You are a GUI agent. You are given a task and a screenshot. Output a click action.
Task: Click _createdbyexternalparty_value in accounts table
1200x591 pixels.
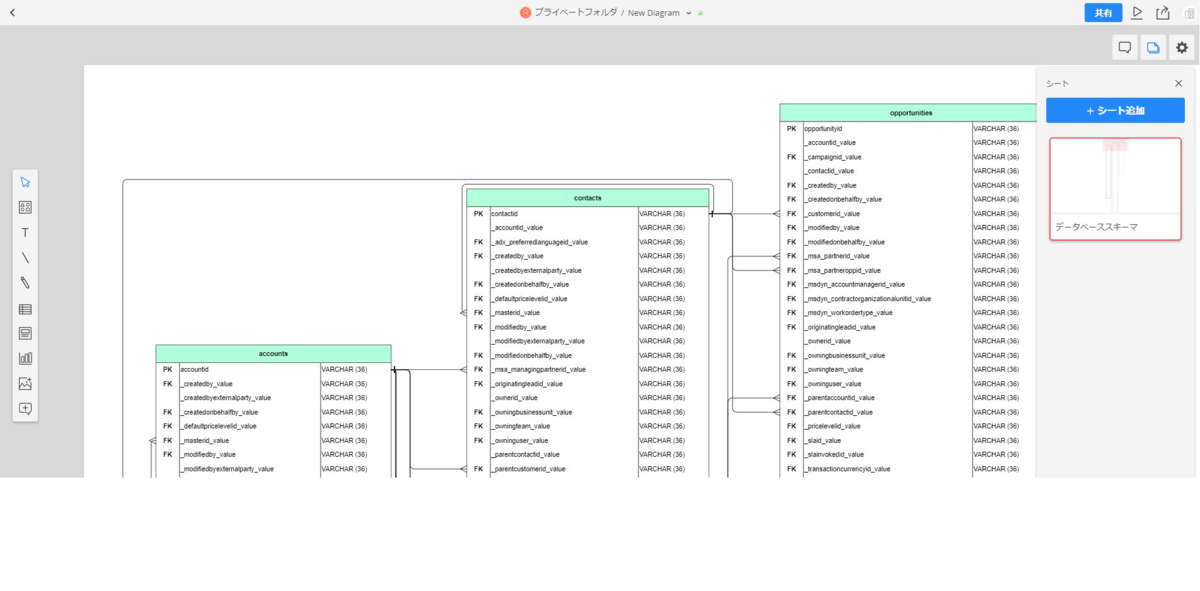click(x=225, y=398)
